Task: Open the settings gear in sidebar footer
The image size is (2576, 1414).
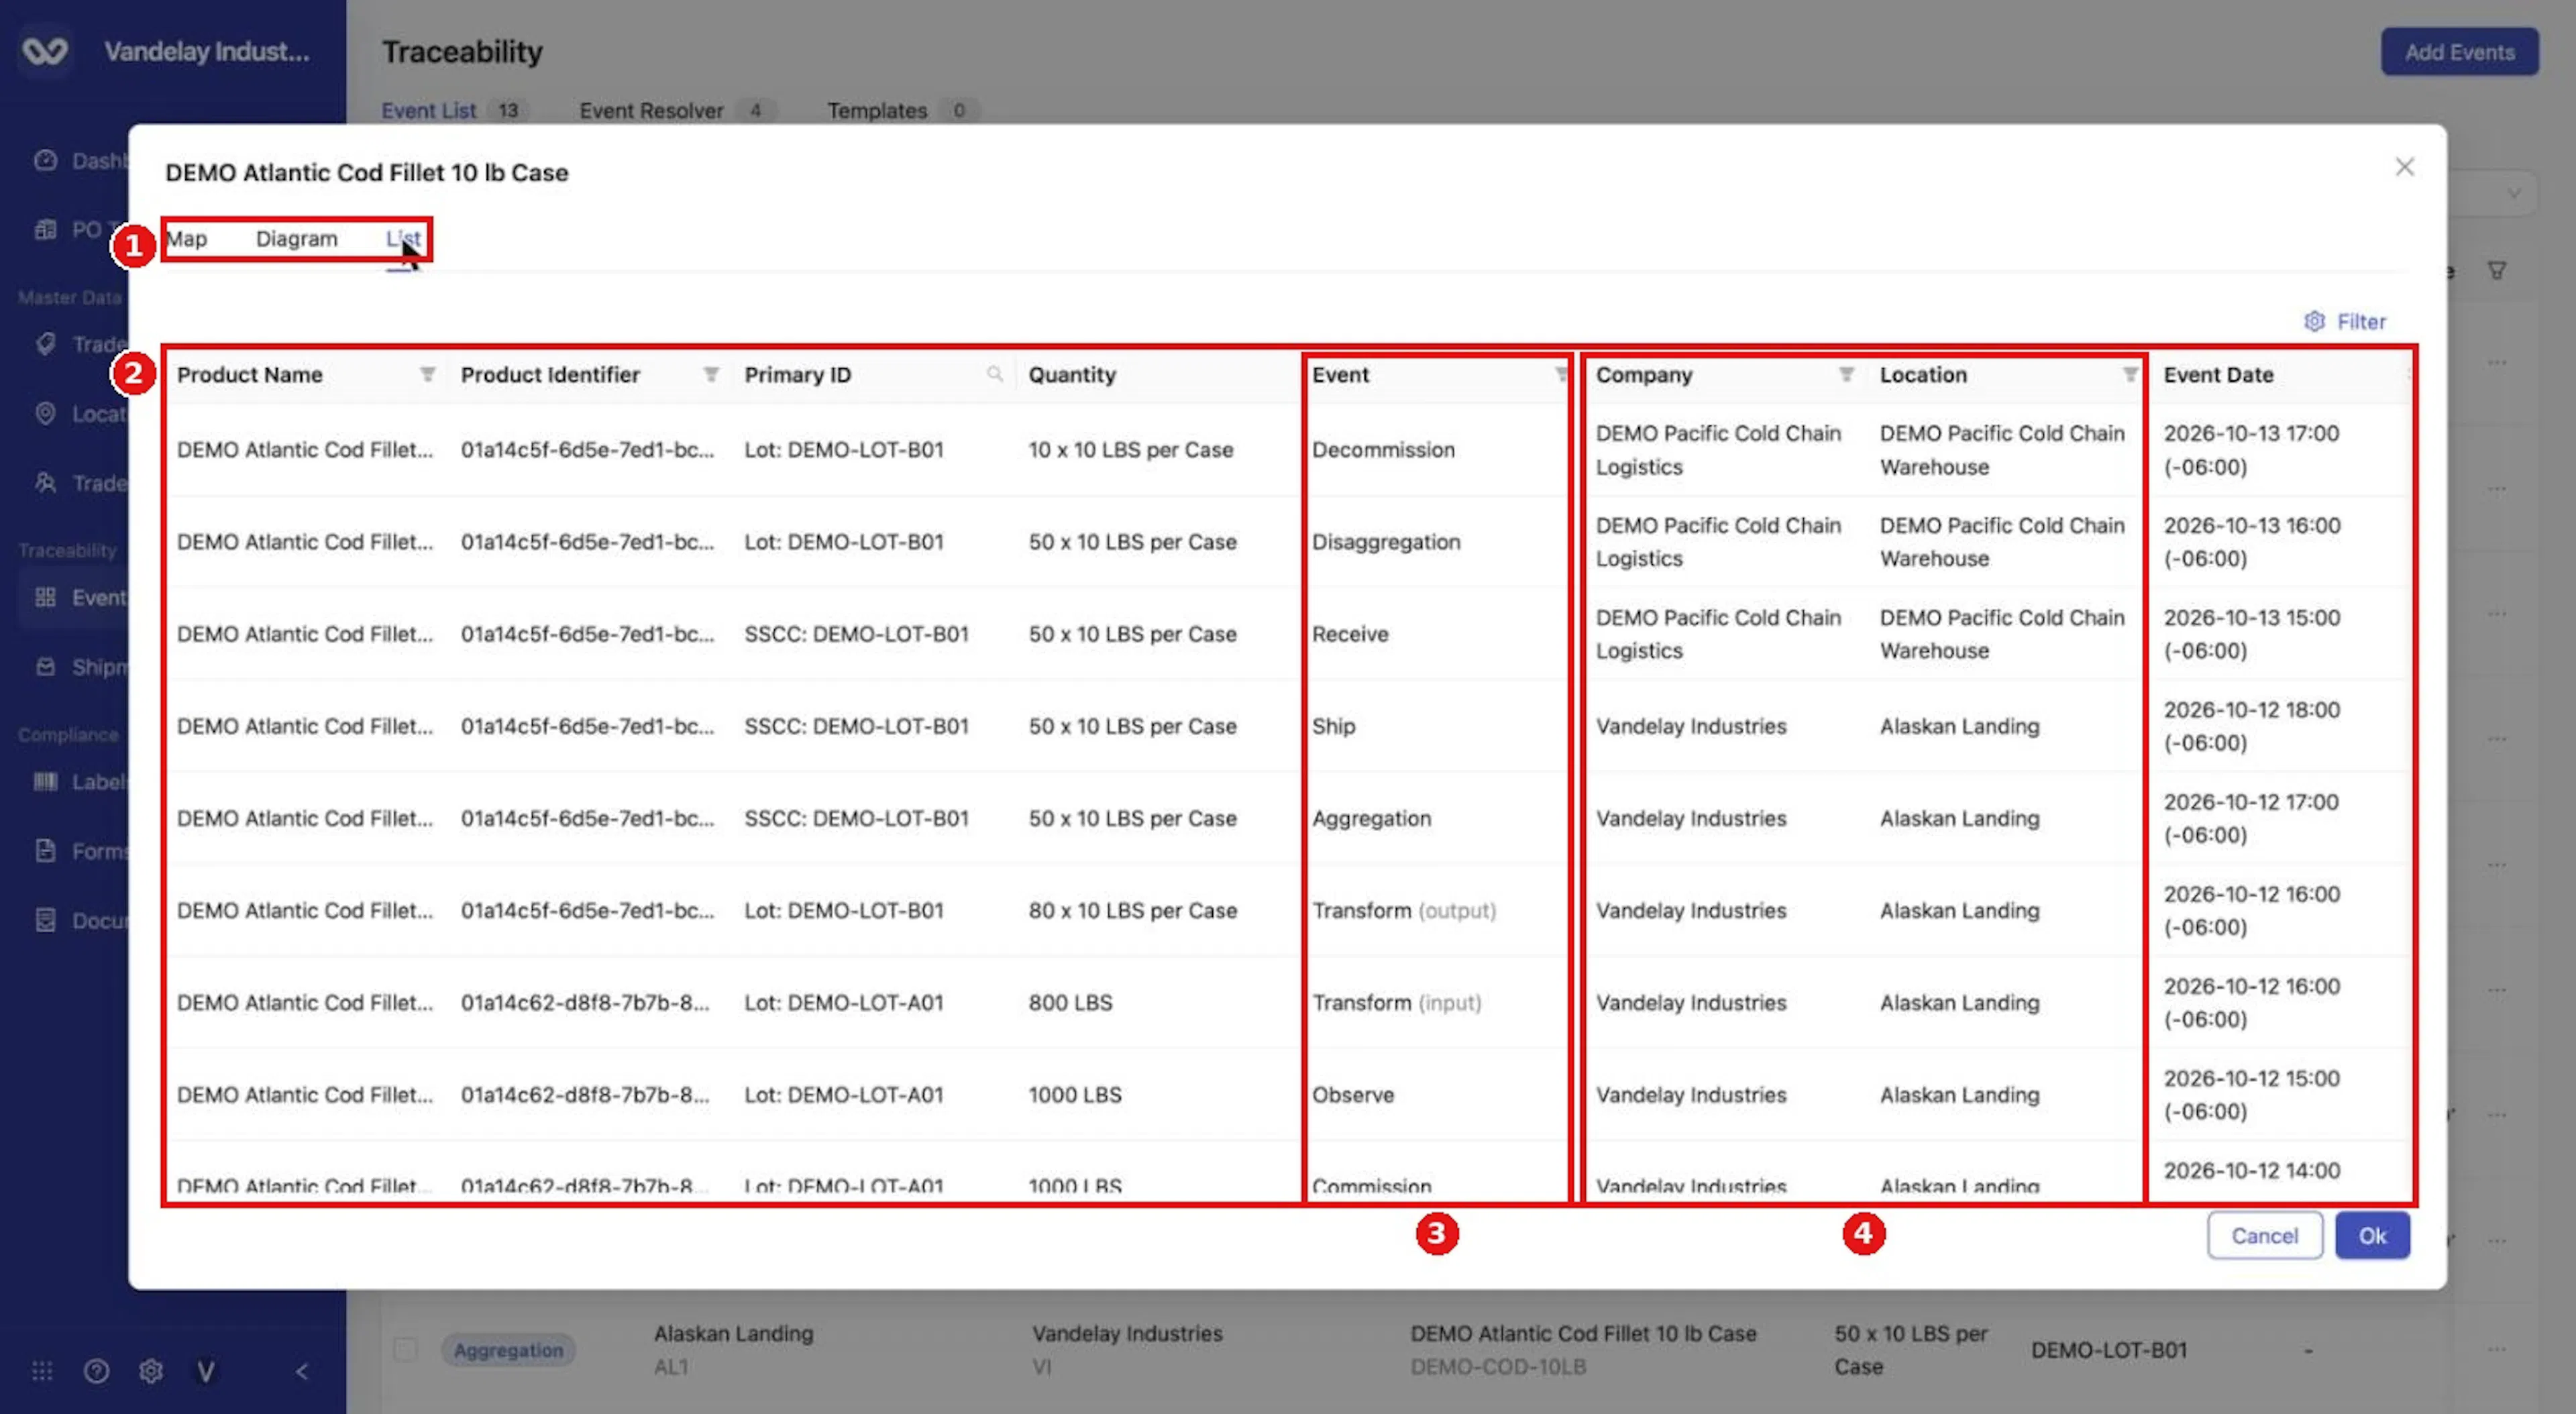Action: [x=151, y=1371]
